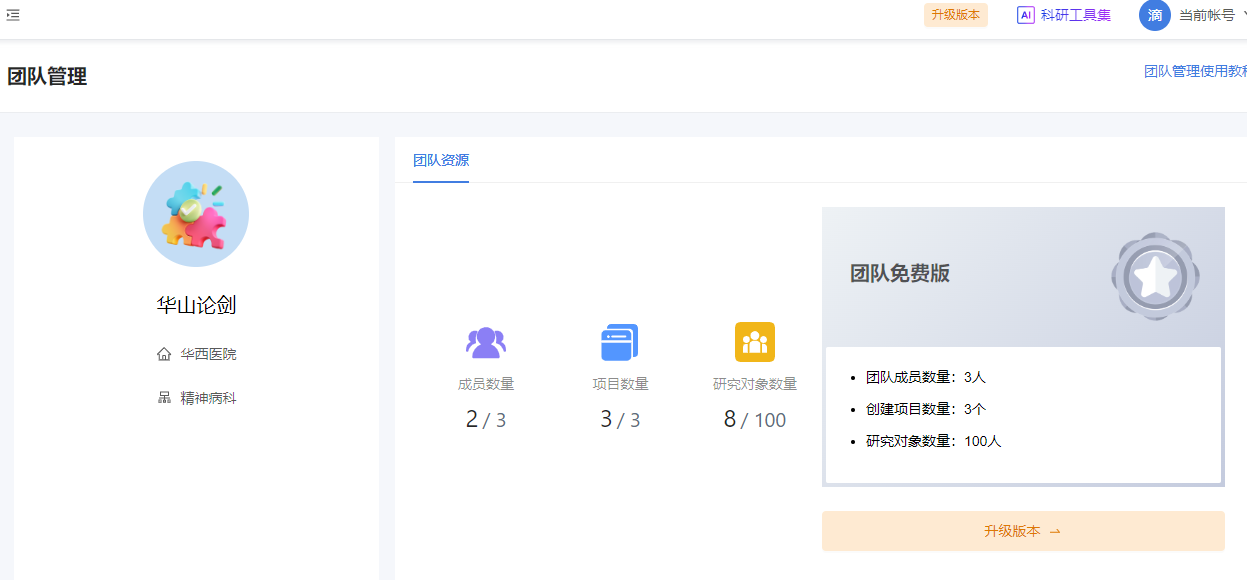Click the 团队免费版 plan heading
This screenshot has height=580, width=1247.
pyautogui.click(x=899, y=274)
